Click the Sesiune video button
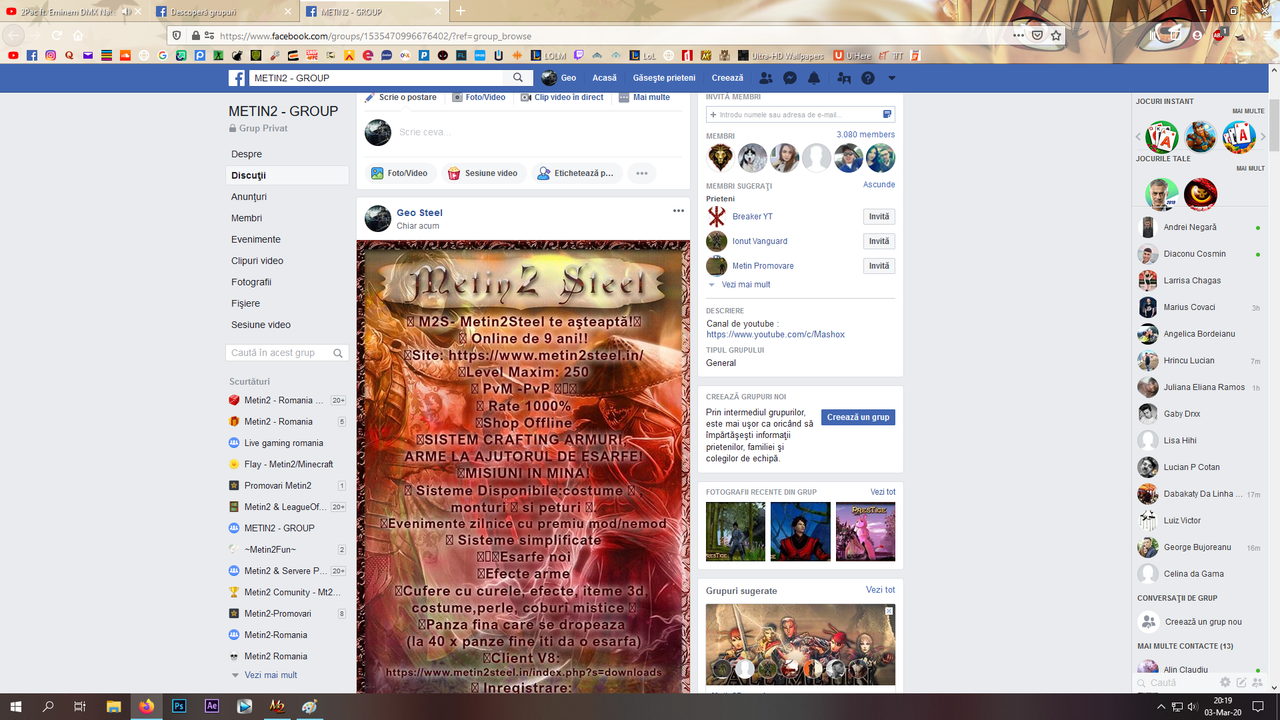1280x720 pixels. [x=483, y=173]
